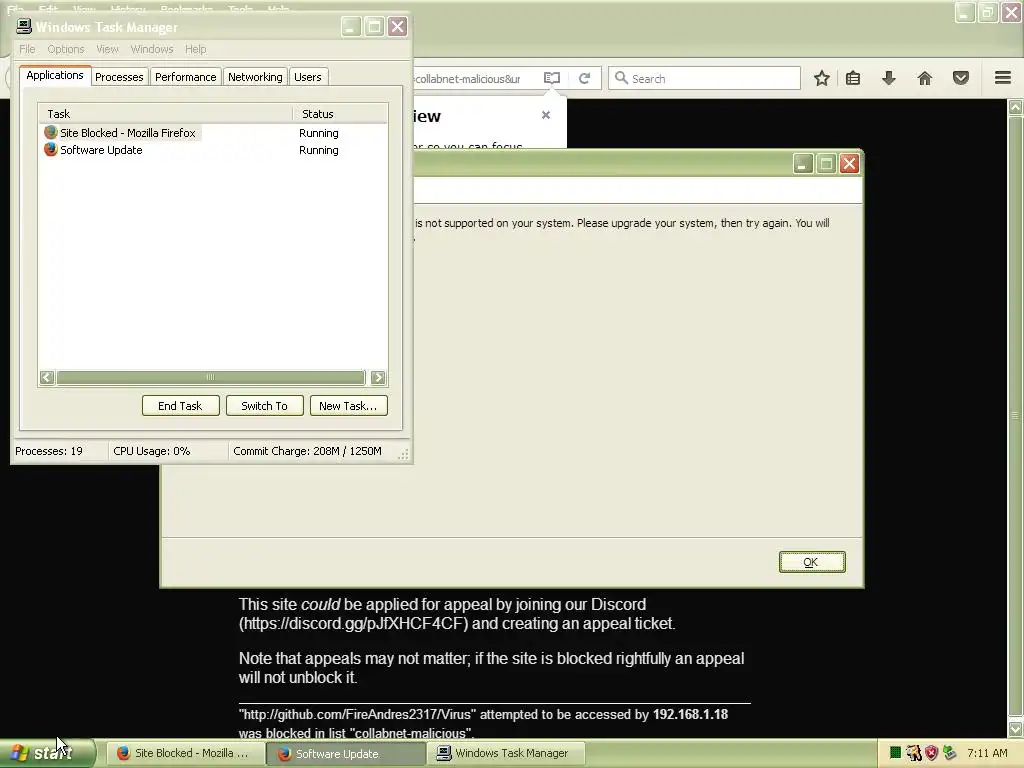Click the Windows start button
Viewport: 1024px width, 768px height.
(x=47, y=753)
